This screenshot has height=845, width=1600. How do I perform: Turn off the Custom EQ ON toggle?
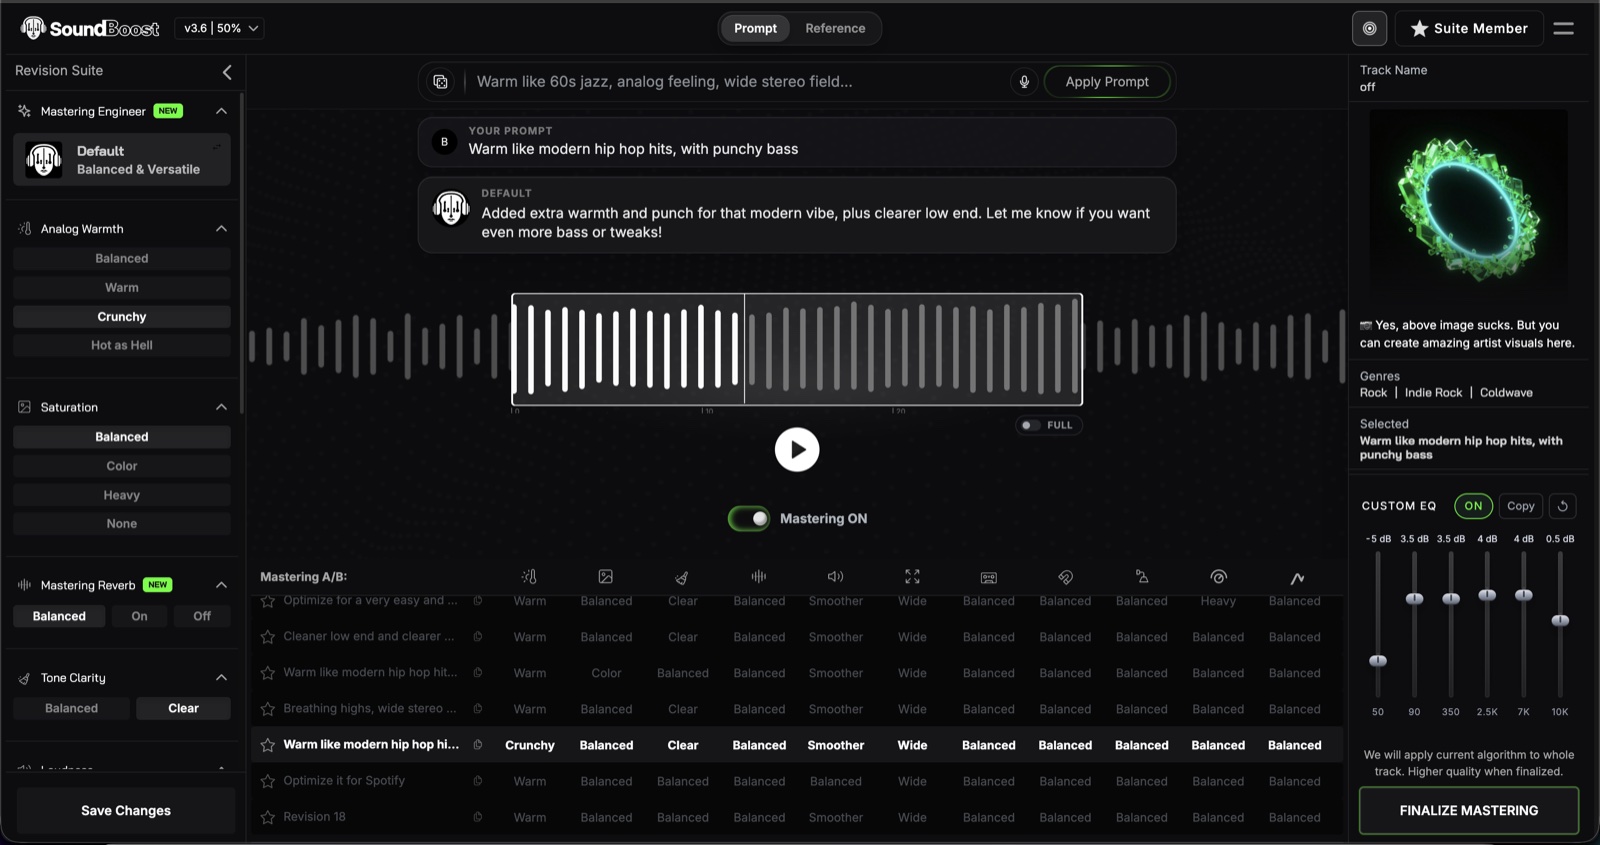1473,506
